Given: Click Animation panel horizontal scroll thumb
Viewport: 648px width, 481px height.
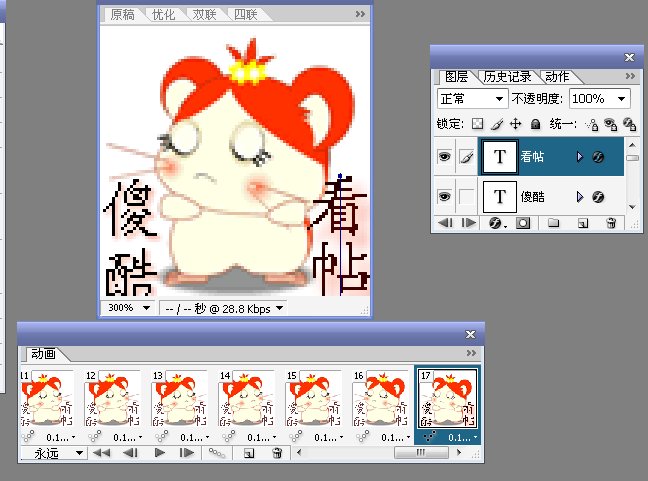Looking at the screenshot, I should coord(421,452).
